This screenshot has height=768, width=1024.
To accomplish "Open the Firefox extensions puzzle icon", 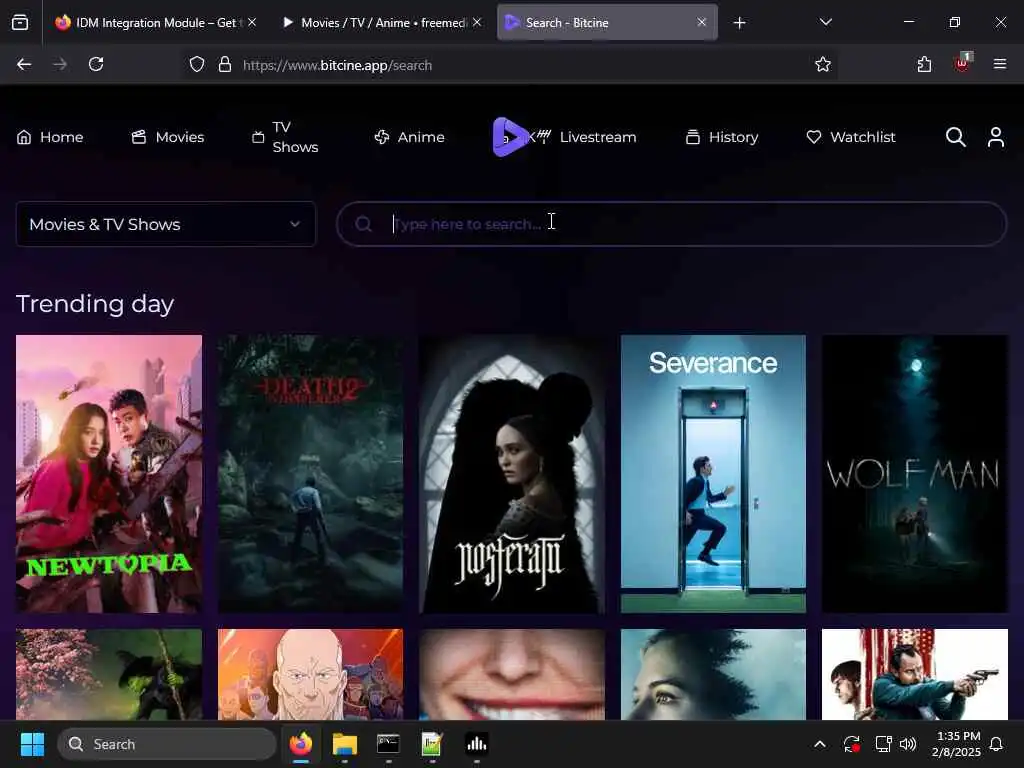I will pos(924,64).
